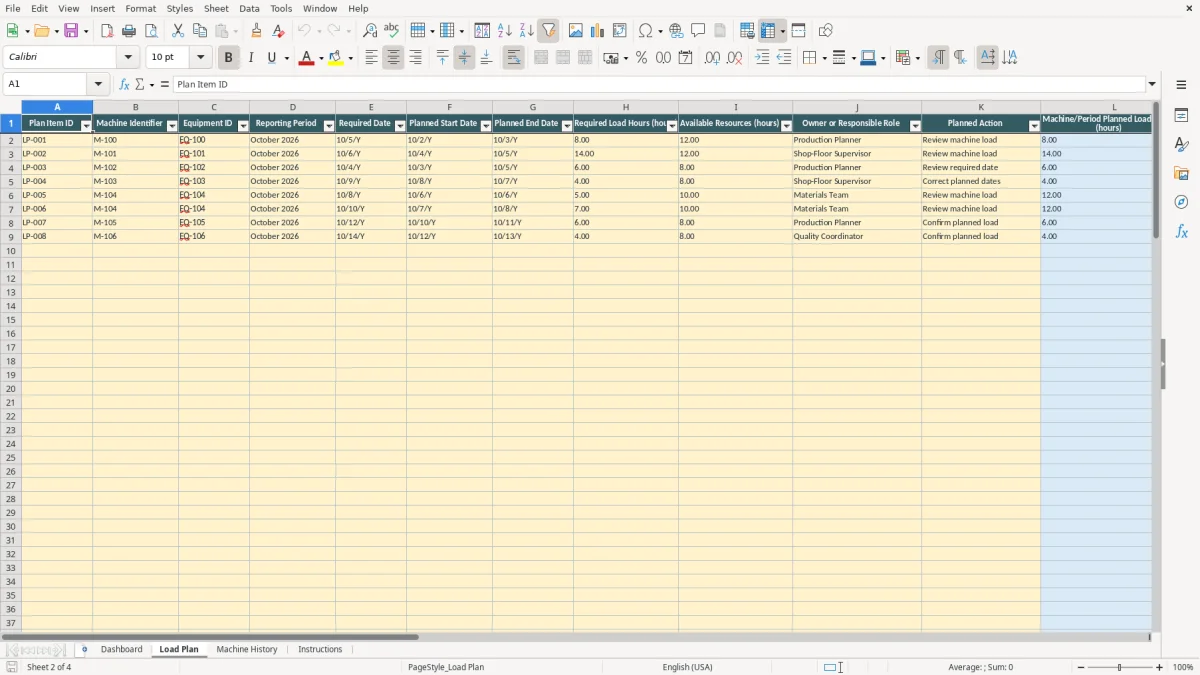Click the Sort dialog icon
Screen dimensions: 1200x675
482,30
